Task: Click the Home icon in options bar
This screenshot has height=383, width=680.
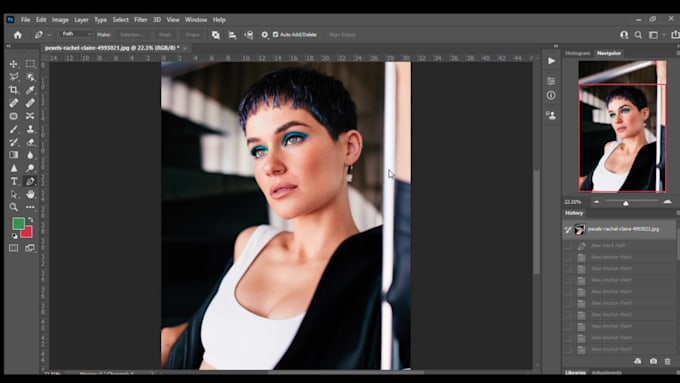Action: pos(17,35)
